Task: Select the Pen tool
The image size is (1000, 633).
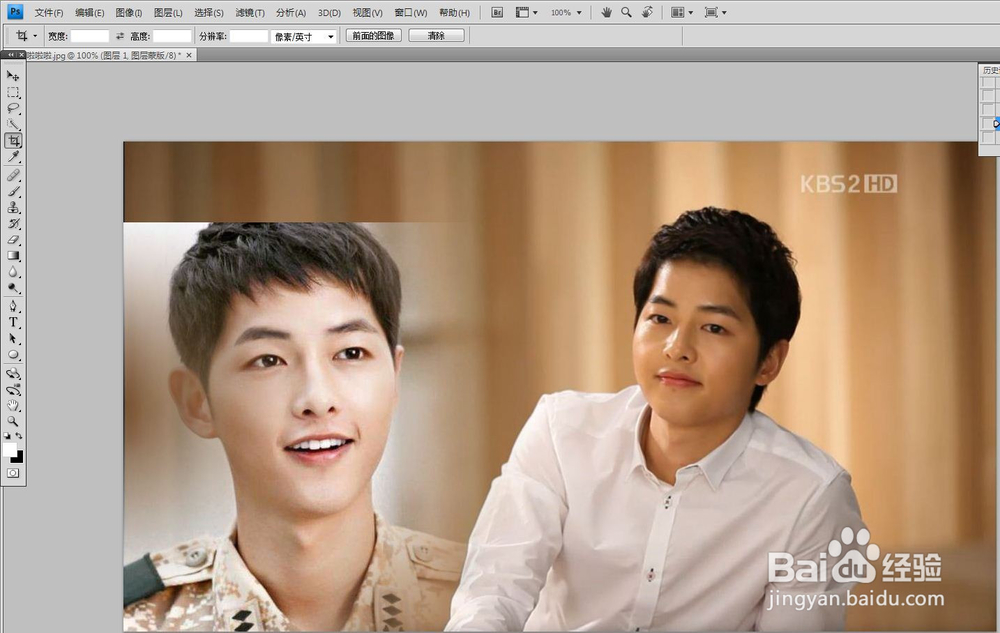Action: pyautogui.click(x=13, y=307)
